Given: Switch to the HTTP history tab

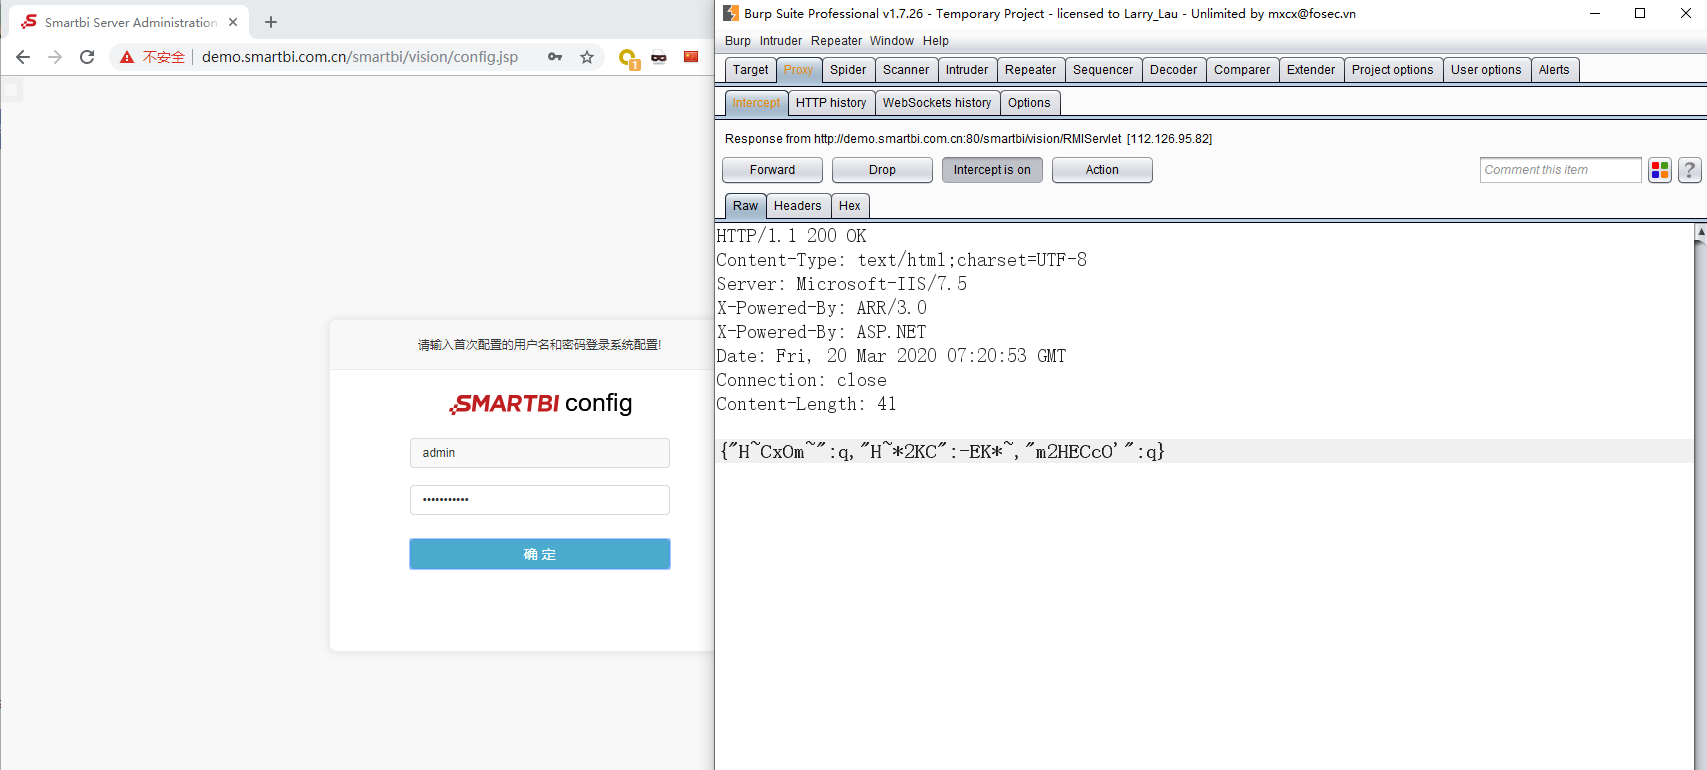Looking at the screenshot, I should 831,103.
